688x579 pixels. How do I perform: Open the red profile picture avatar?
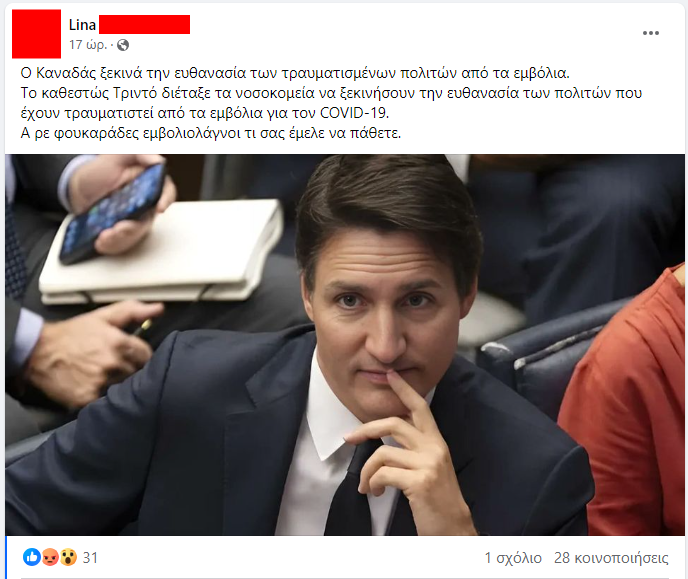(36, 34)
